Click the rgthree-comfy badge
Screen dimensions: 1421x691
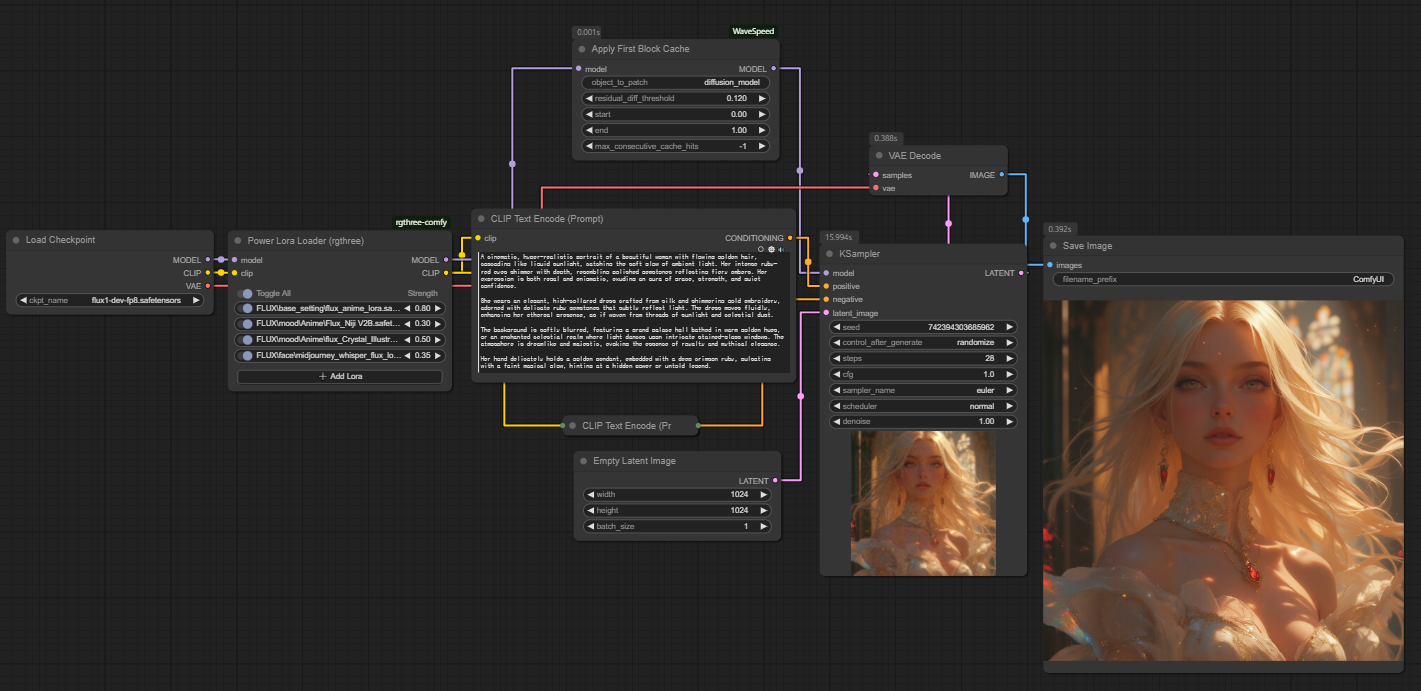pyautogui.click(x=420, y=222)
